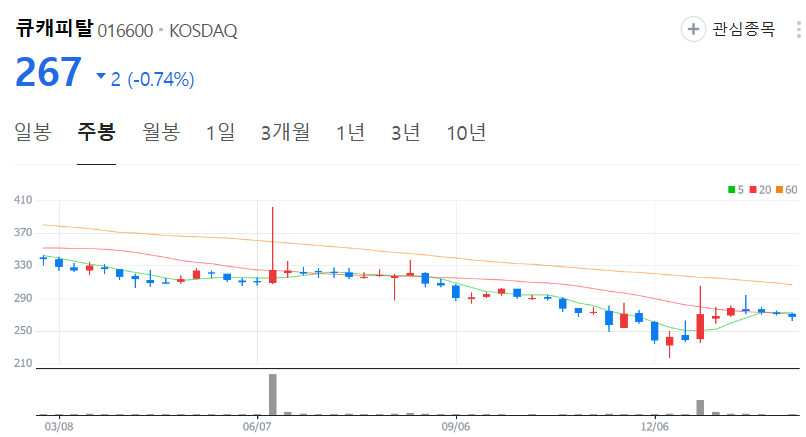This screenshot has width=806, height=437.
Task: Open the 1일 chart tab
Action: 220,132
